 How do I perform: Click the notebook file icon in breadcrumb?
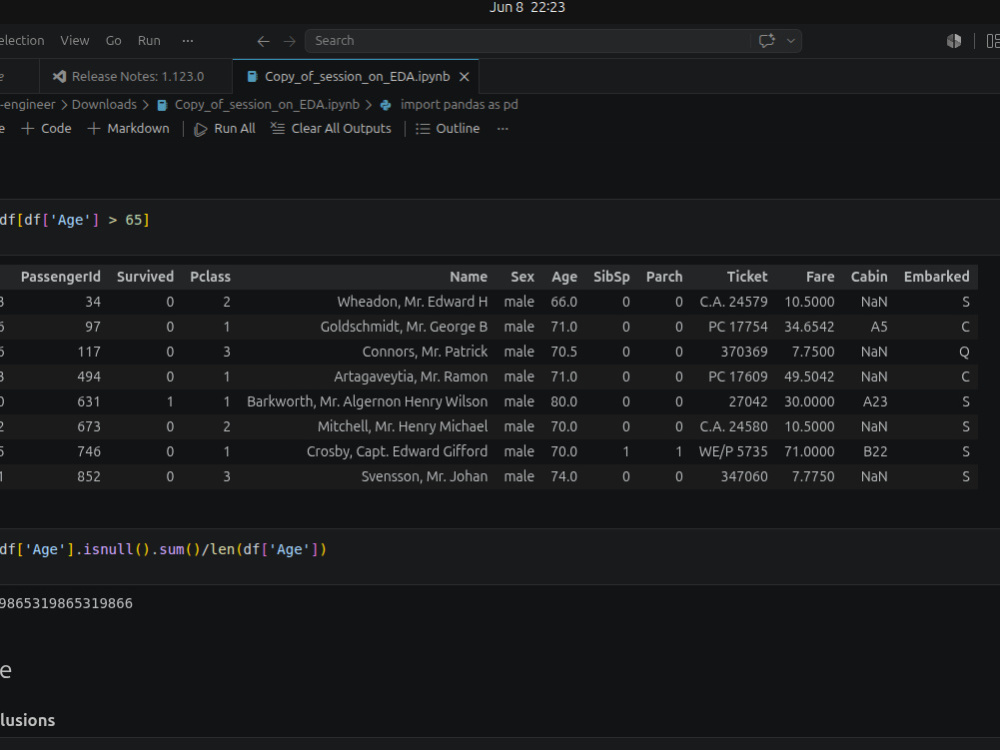coord(162,105)
